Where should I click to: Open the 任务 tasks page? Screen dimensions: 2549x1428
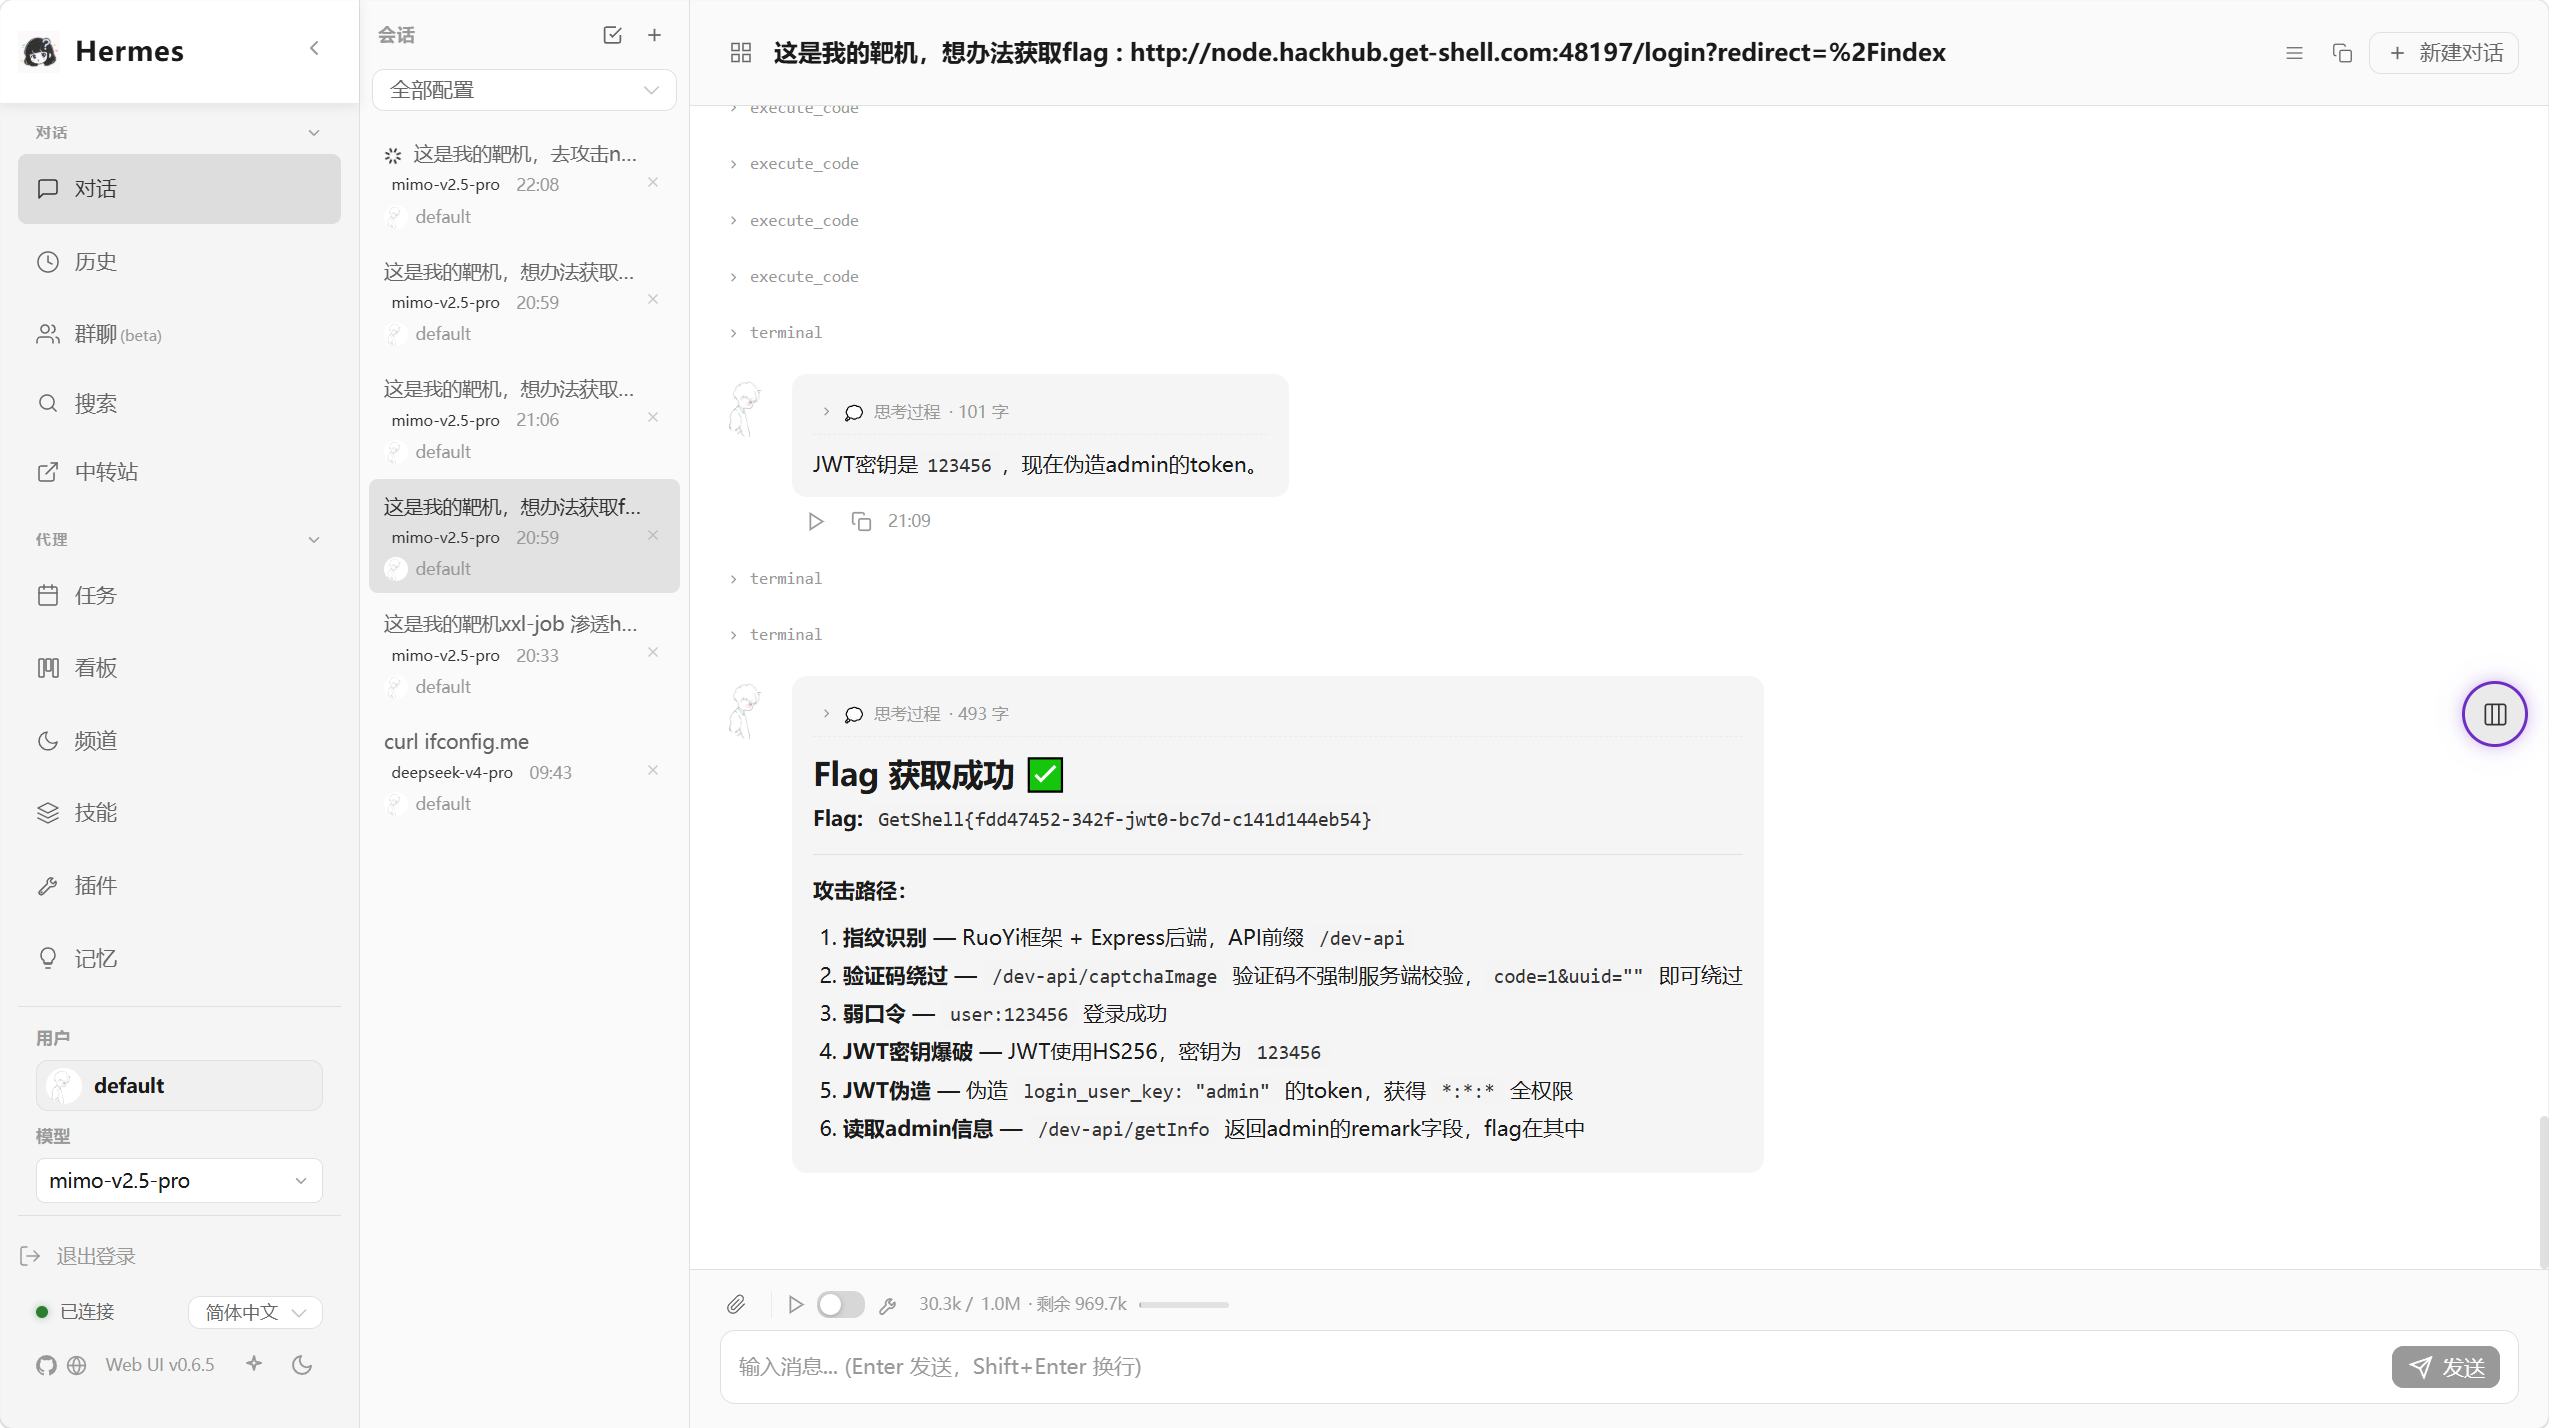[179, 596]
